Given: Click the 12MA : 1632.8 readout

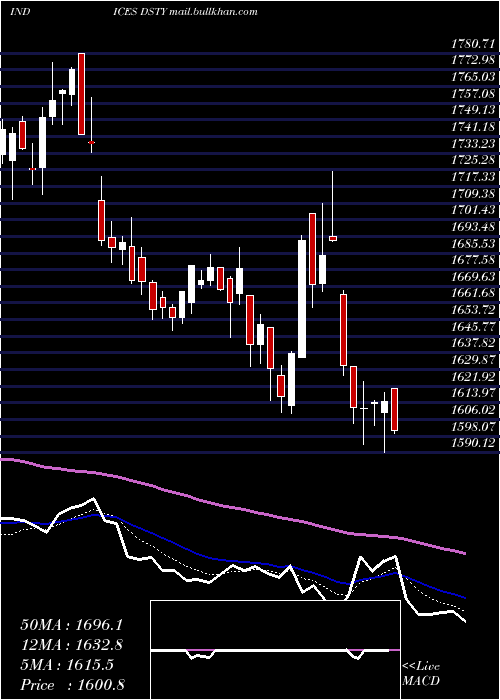Looking at the screenshot, I should pos(72,645).
